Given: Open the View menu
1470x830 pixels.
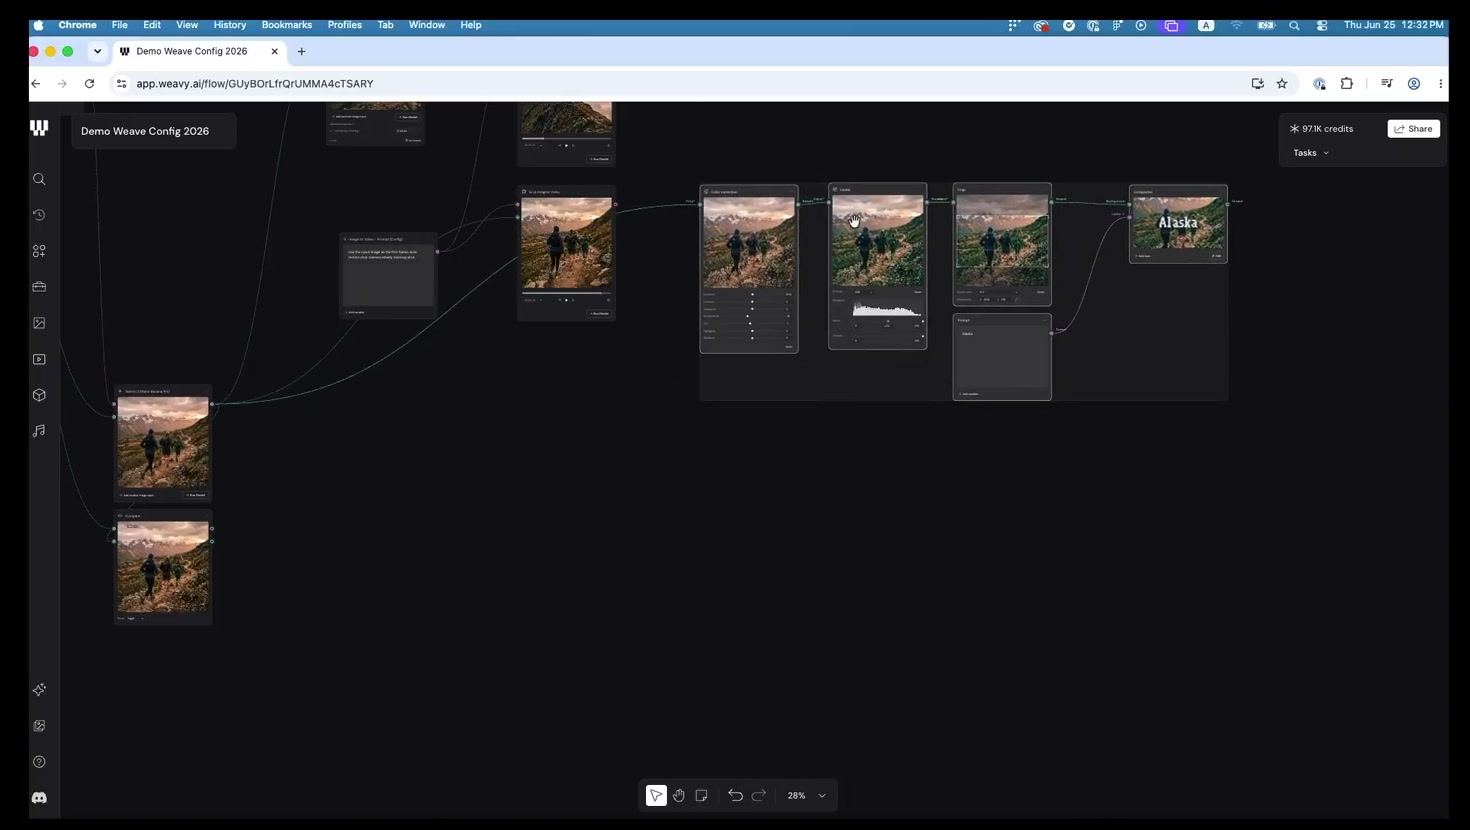Looking at the screenshot, I should pos(187,25).
